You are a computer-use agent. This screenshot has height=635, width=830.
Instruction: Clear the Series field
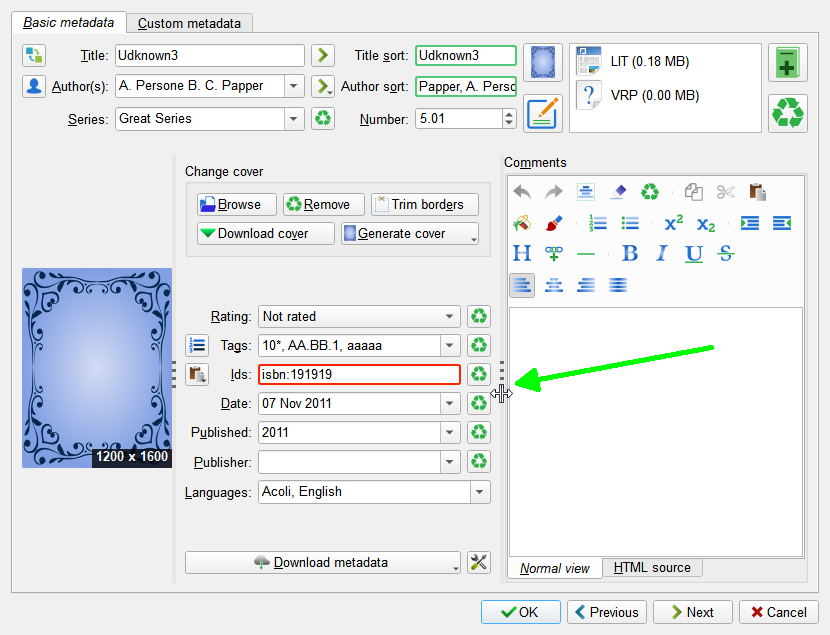323,119
